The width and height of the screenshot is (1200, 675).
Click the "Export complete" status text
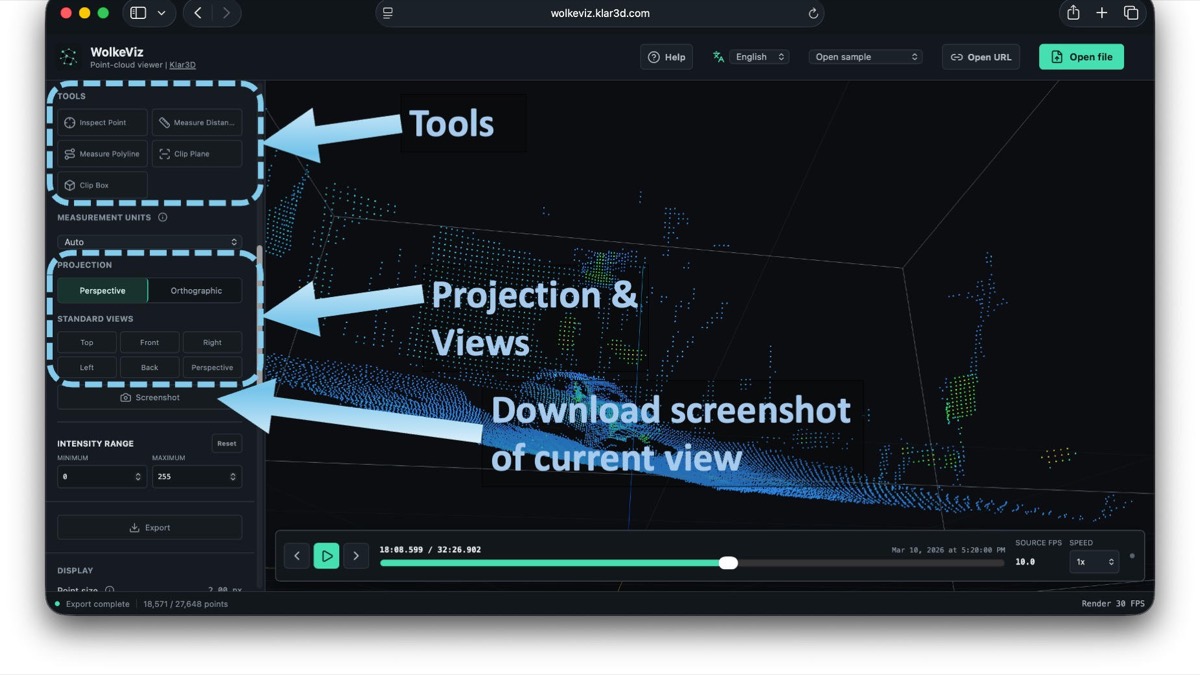97,604
